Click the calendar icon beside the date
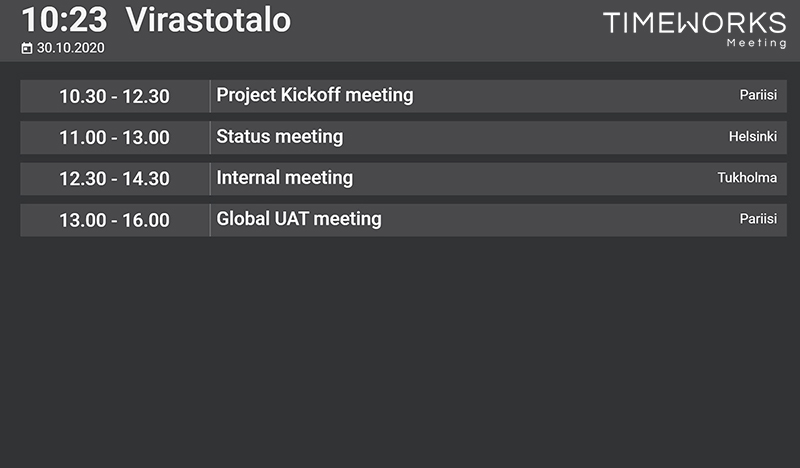This screenshot has width=800, height=468. (x=27, y=48)
